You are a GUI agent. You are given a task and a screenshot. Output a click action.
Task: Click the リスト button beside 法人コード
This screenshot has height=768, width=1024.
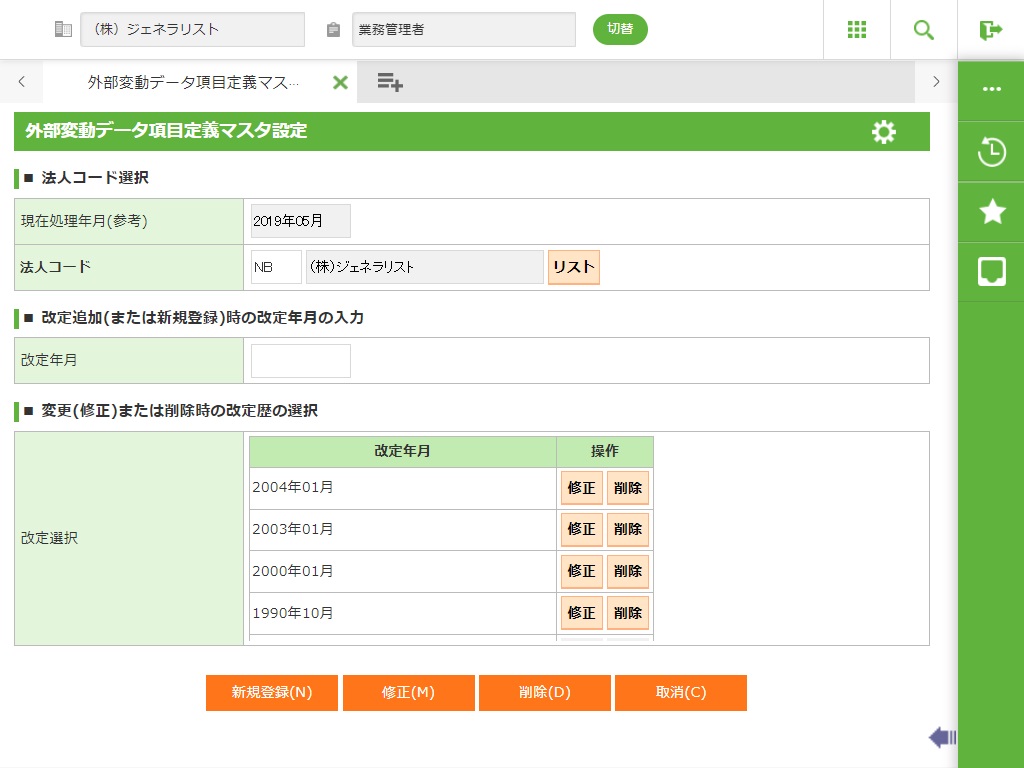(574, 267)
